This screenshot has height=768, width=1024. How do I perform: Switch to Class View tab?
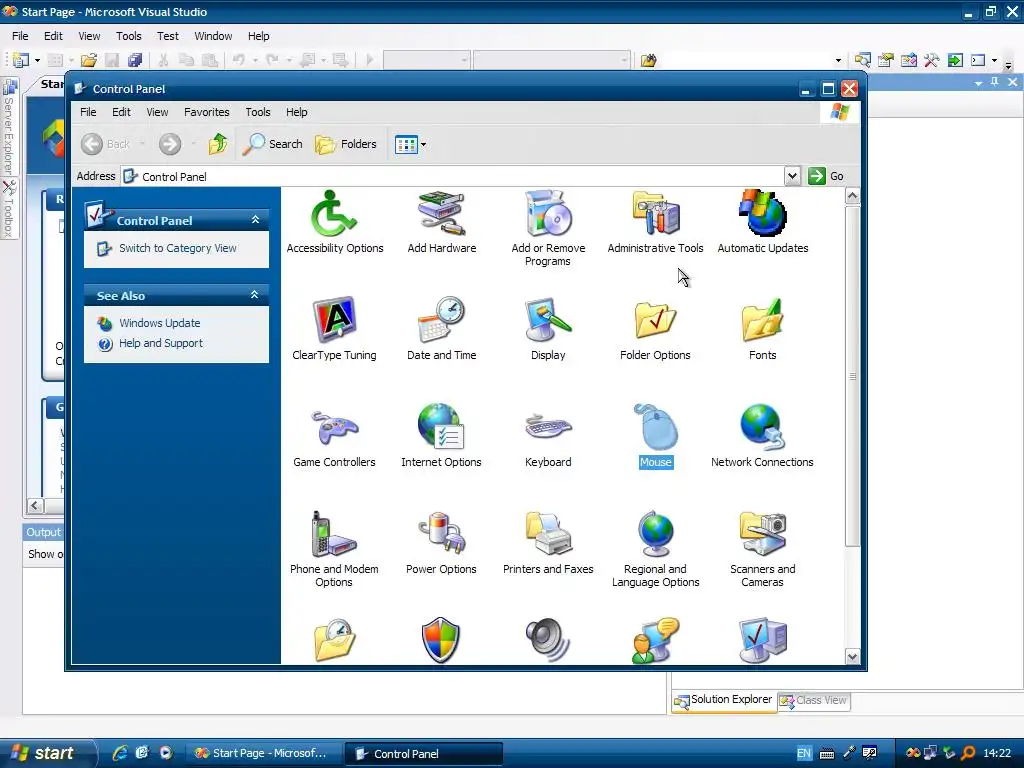814,701
